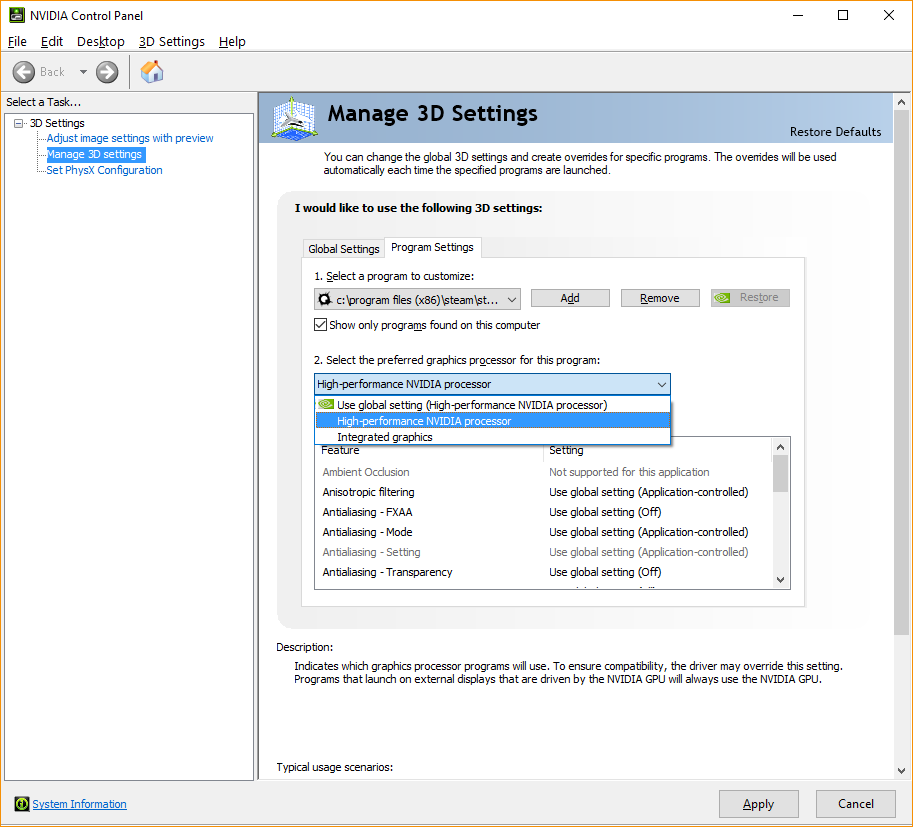Open Set PhysX Configuration
The width and height of the screenshot is (913, 827).
click(x=104, y=170)
